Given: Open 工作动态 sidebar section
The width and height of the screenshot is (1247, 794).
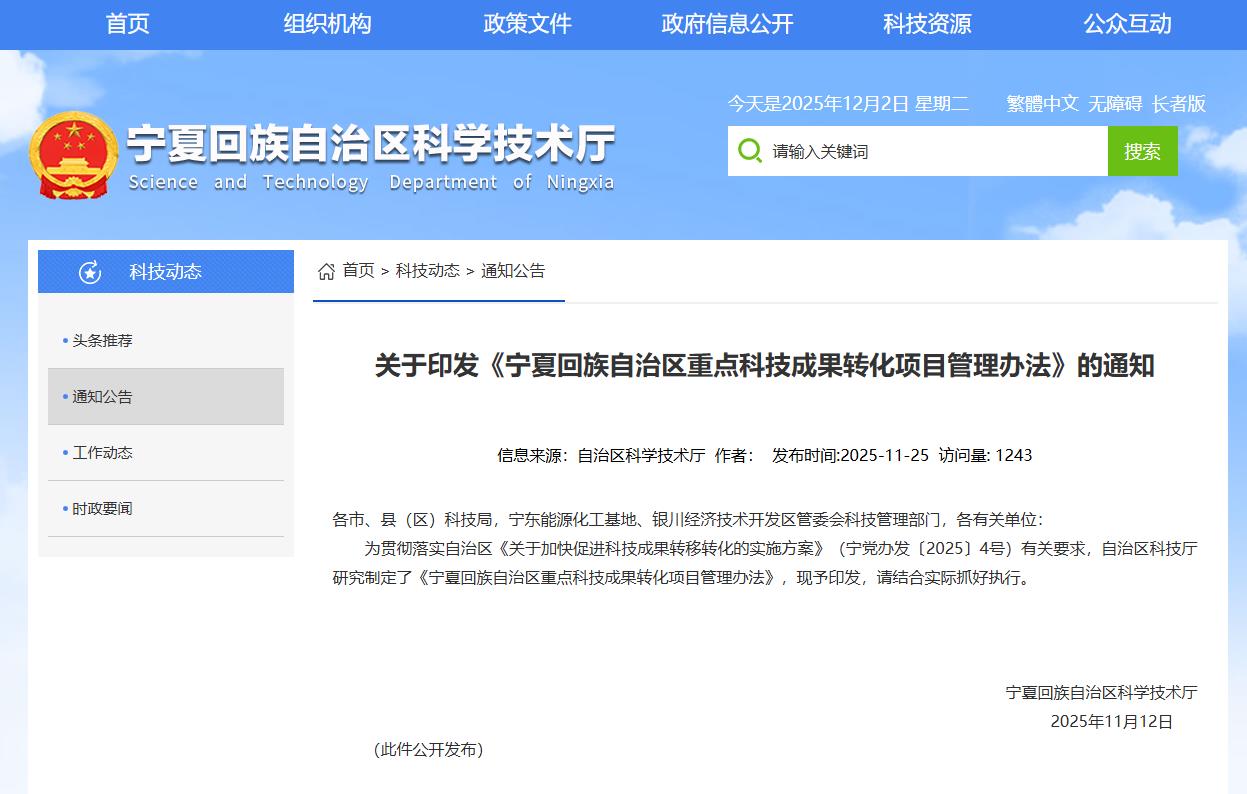Looking at the screenshot, I should (102, 453).
